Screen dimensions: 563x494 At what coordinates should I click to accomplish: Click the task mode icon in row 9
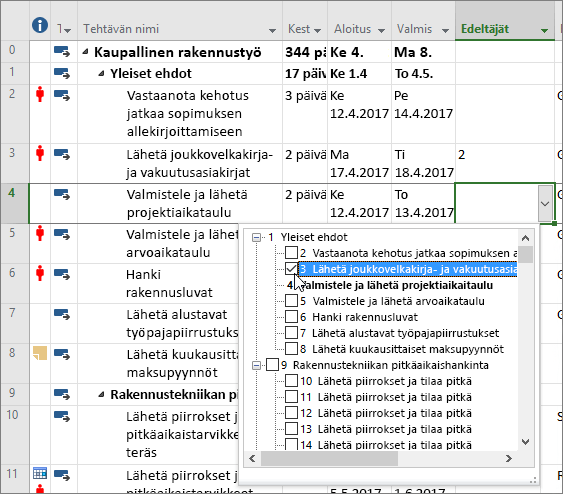click(62, 394)
